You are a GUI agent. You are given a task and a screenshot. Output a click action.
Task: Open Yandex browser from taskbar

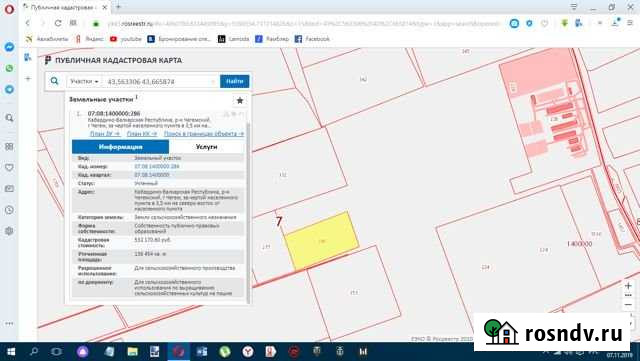pyautogui.click(x=248, y=351)
